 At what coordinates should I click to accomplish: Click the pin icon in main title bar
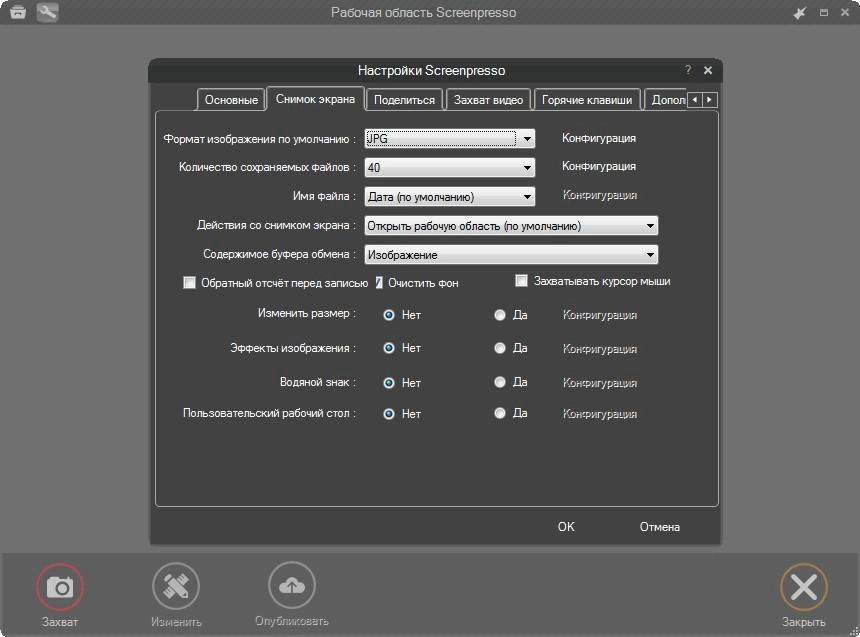point(800,13)
